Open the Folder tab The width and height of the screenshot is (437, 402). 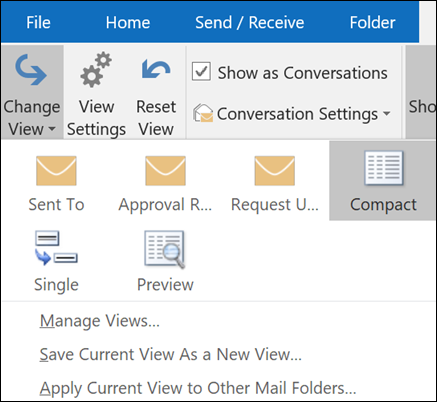372,23
